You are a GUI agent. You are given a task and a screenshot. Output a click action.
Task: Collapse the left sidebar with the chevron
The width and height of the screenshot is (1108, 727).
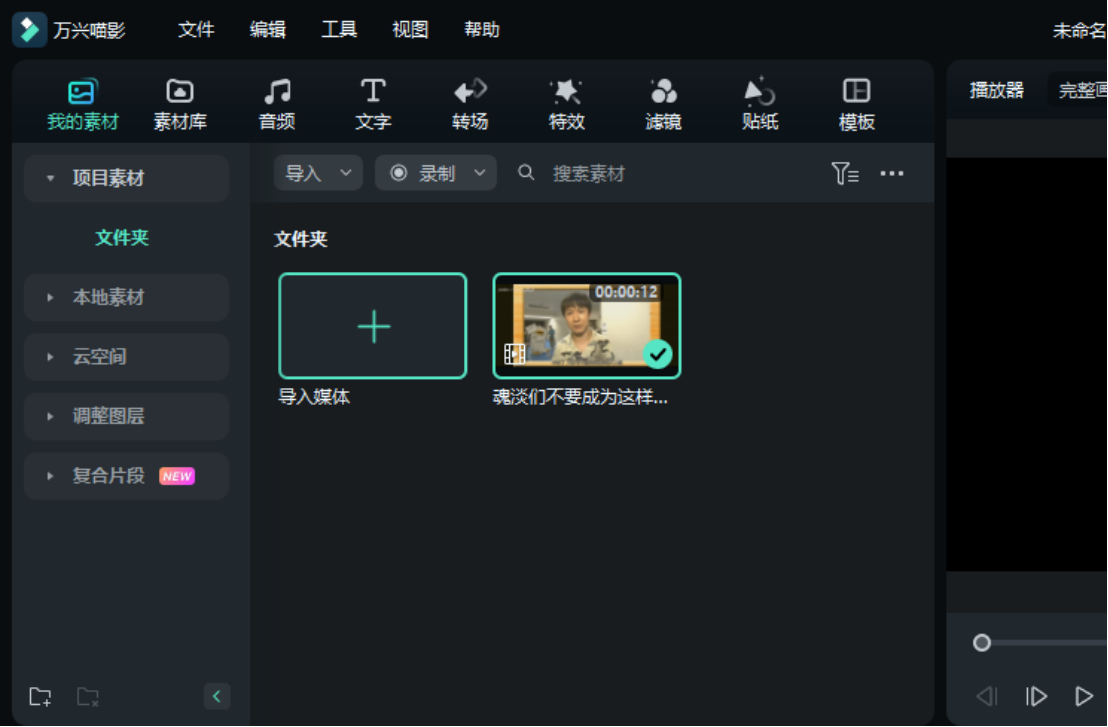(x=217, y=696)
